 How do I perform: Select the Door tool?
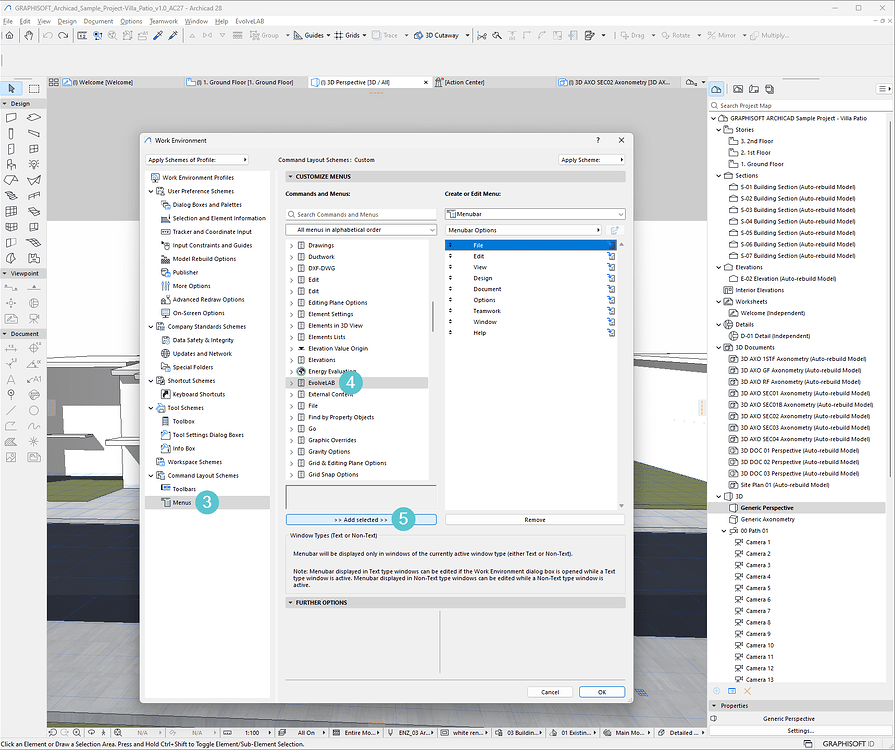(11, 148)
